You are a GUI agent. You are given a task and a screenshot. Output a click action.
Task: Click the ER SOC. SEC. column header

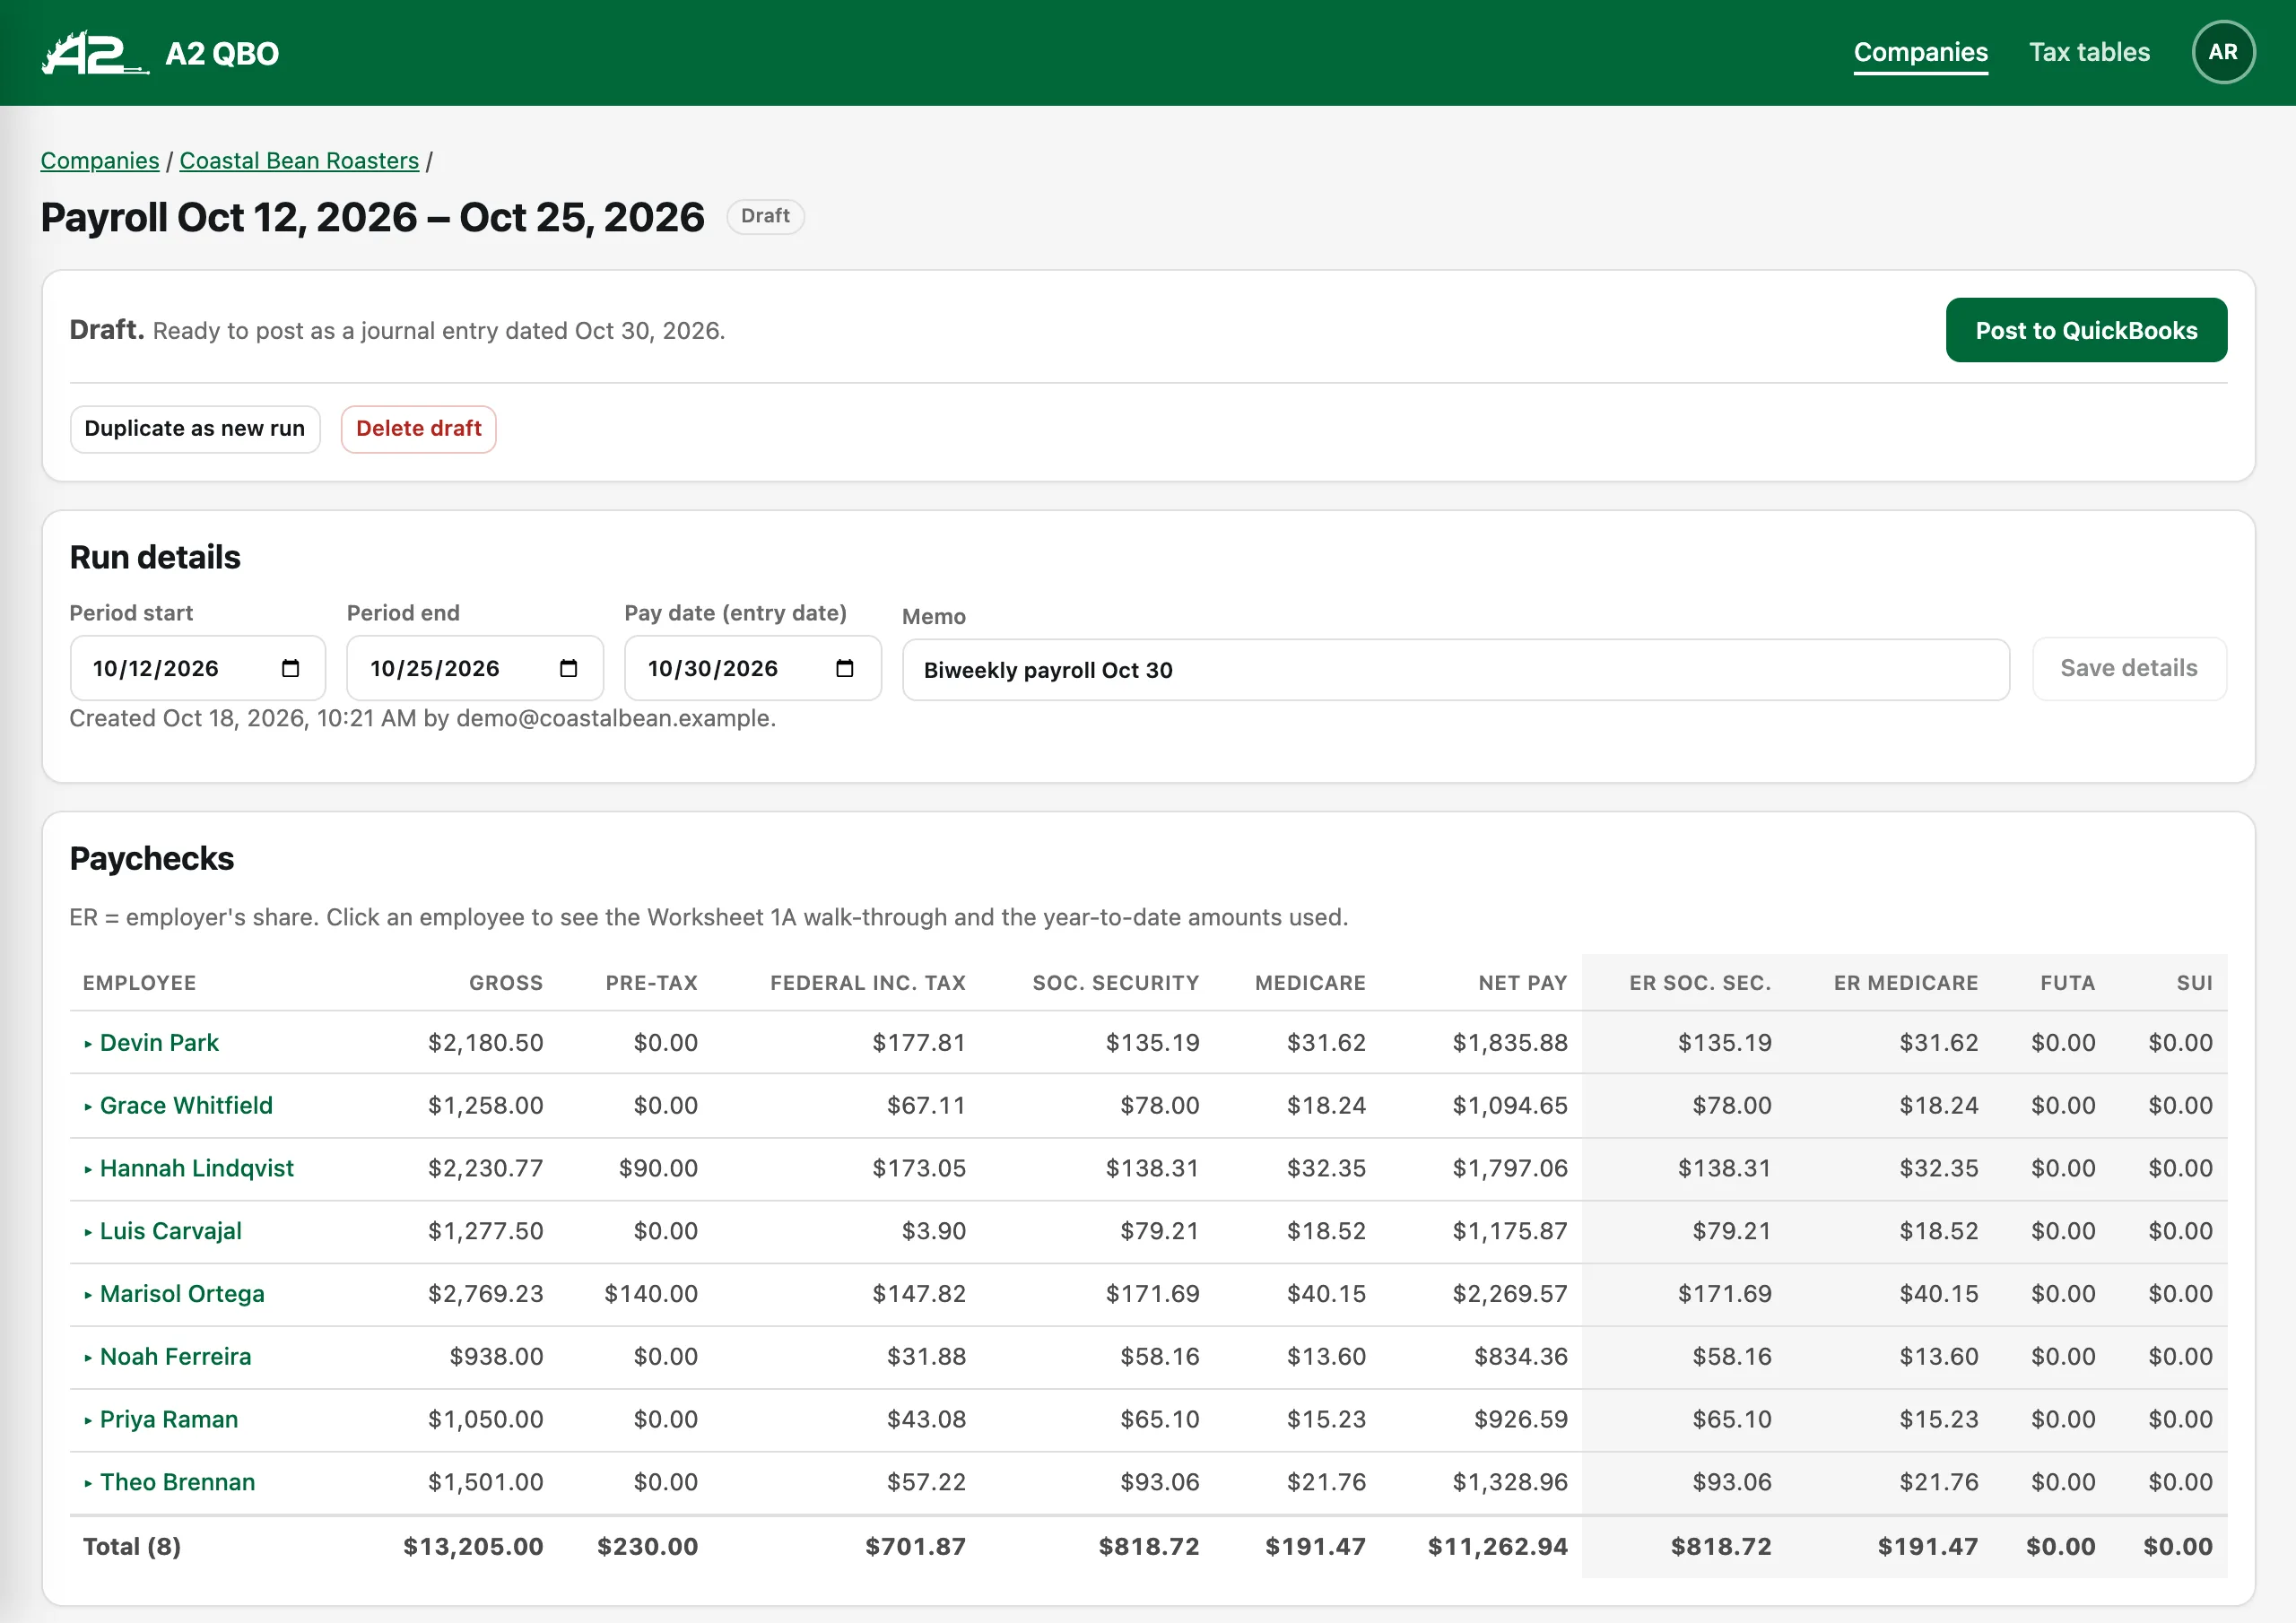pos(1700,983)
